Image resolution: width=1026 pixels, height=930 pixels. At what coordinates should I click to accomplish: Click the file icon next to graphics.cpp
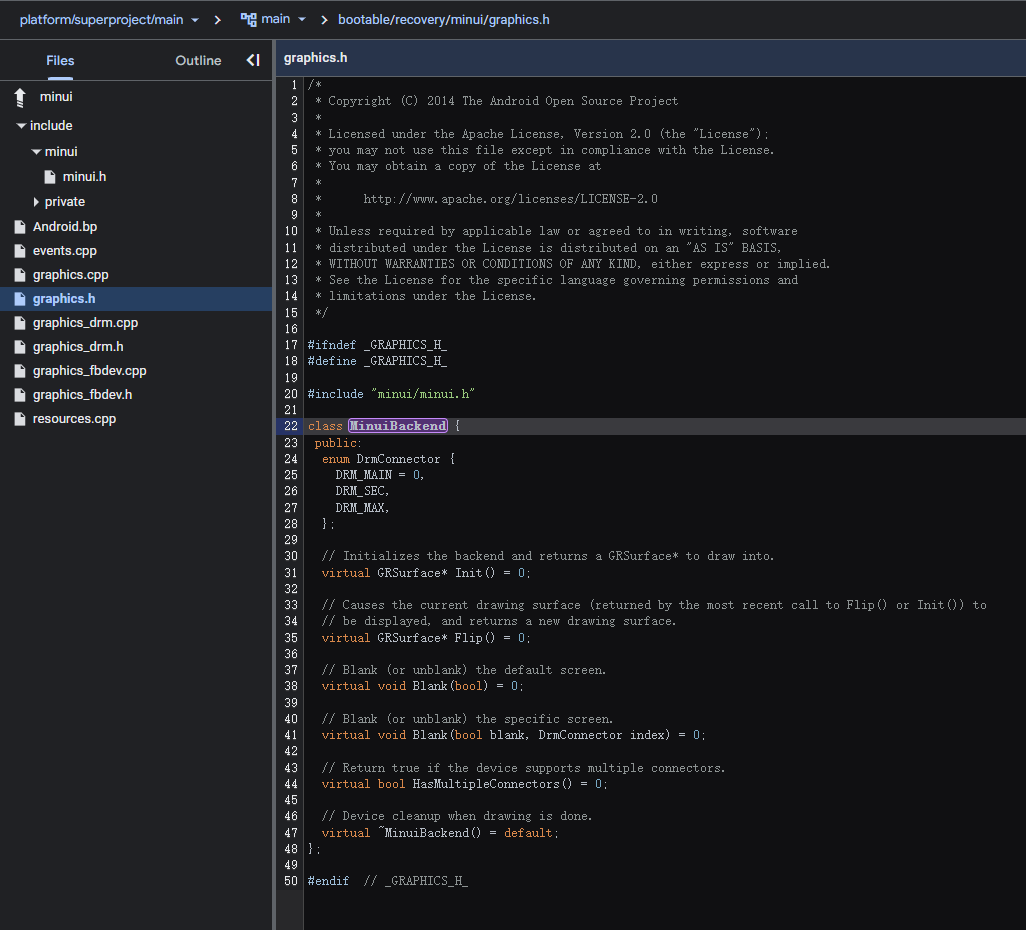pos(19,275)
